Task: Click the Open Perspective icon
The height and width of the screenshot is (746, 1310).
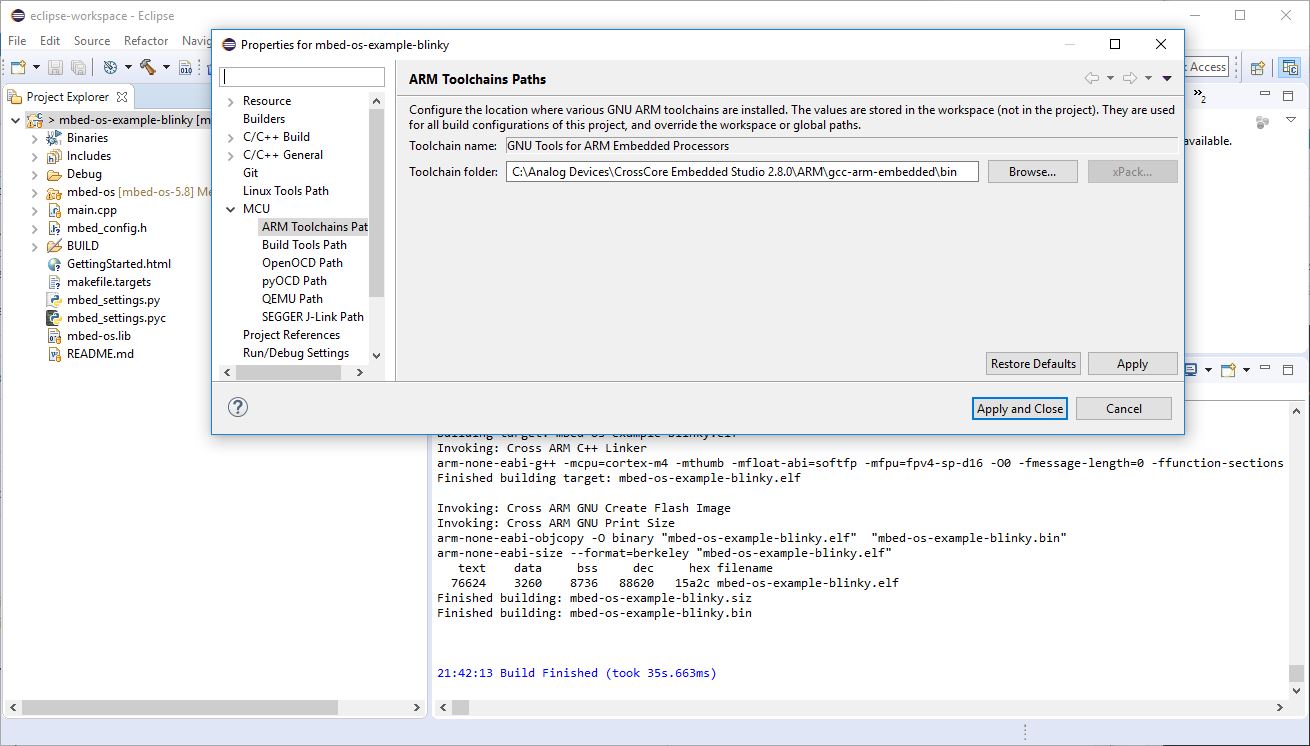Action: [x=1258, y=67]
